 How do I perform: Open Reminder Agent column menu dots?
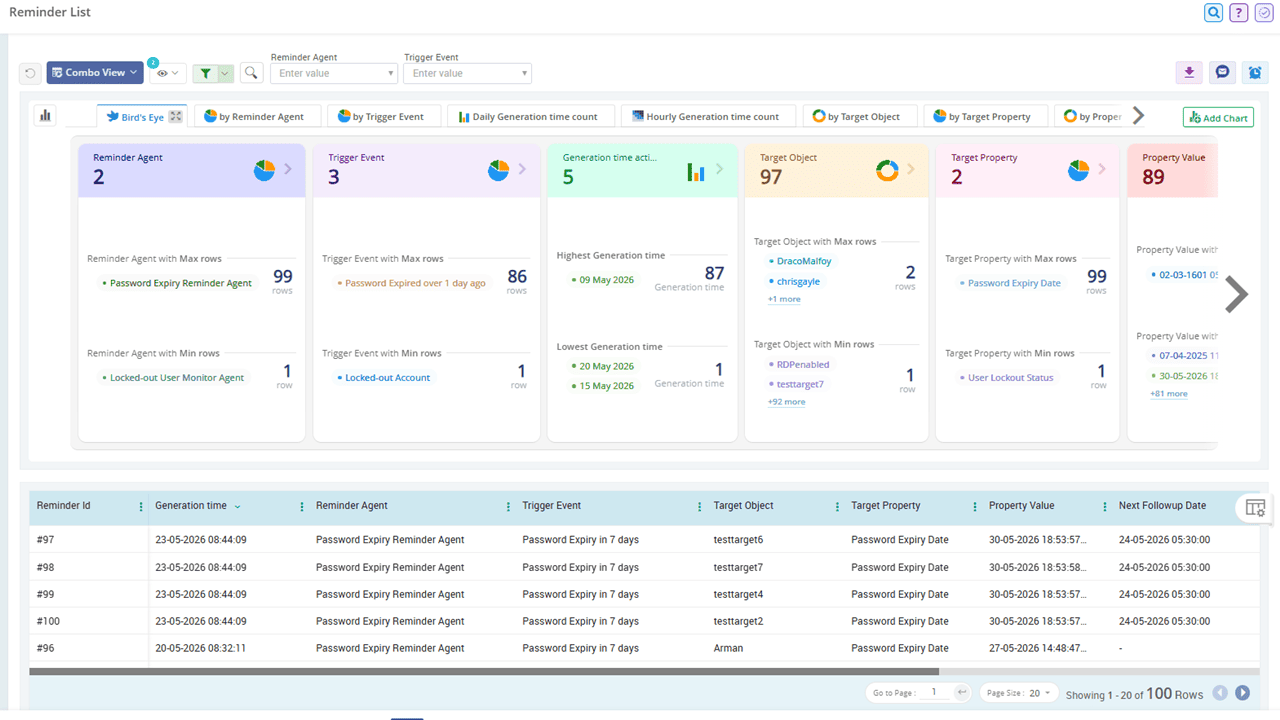[508, 507]
